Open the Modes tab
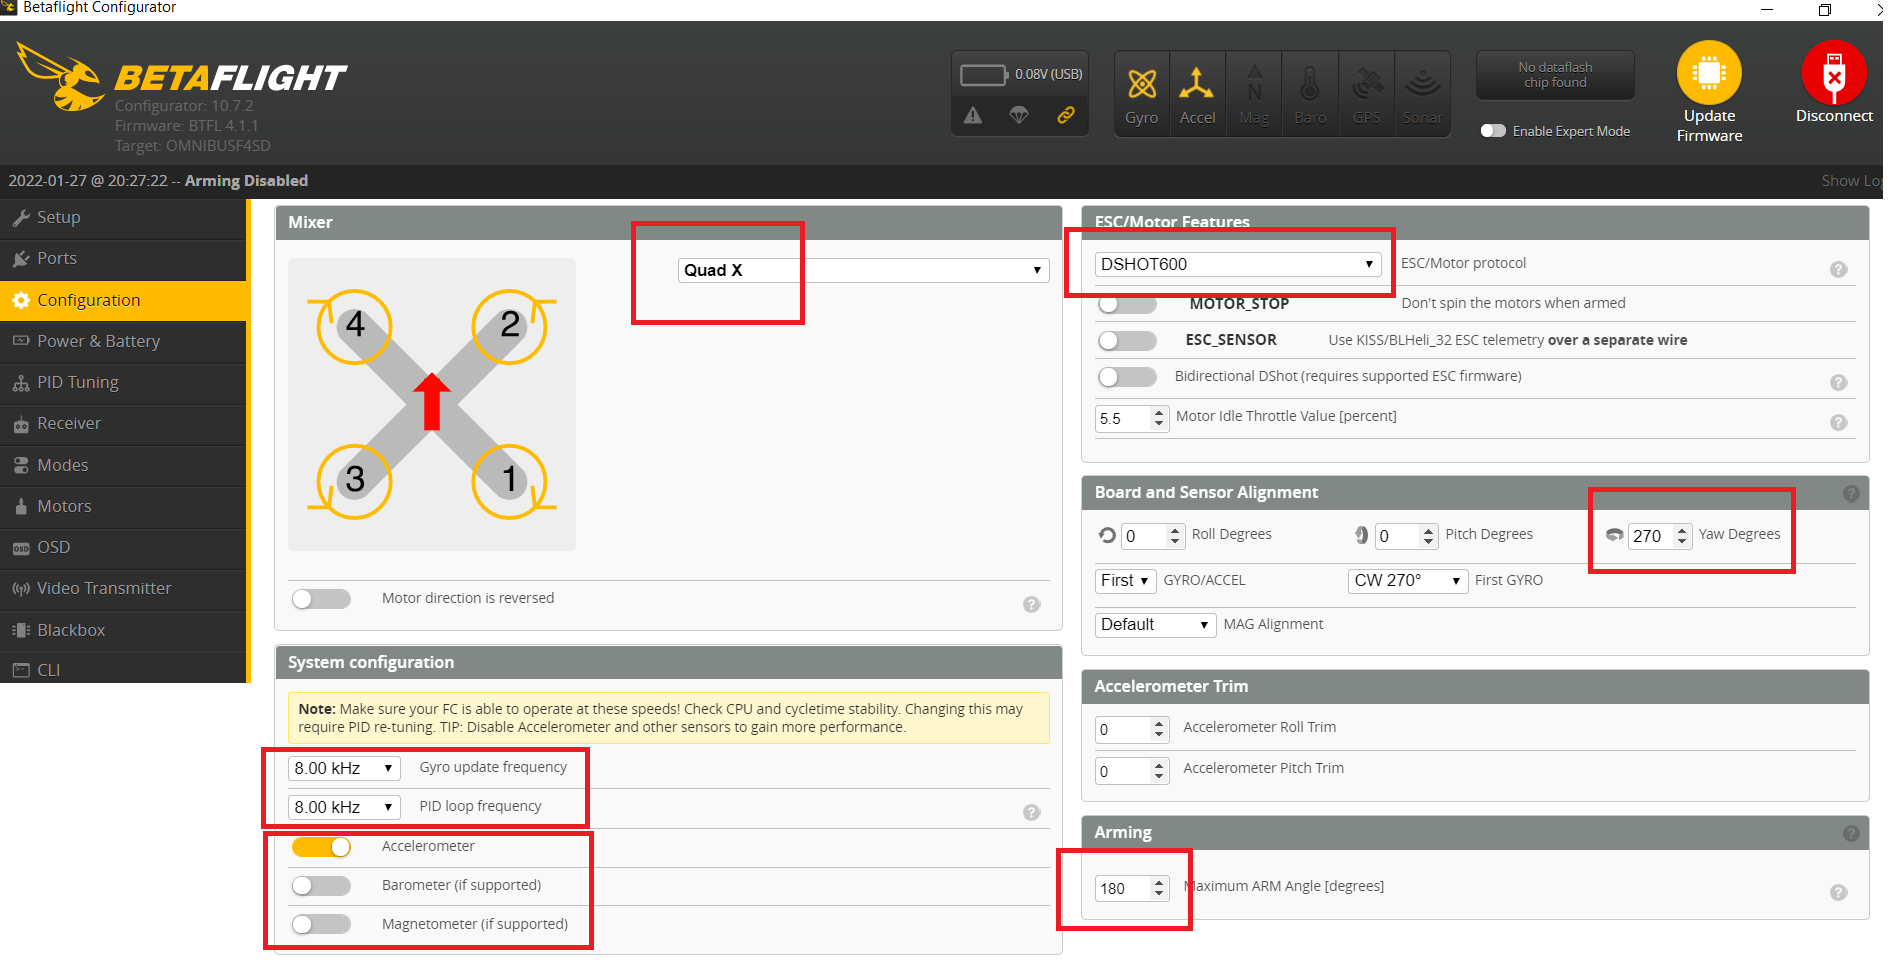This screenshot has width=1900, height=960. 123,466
